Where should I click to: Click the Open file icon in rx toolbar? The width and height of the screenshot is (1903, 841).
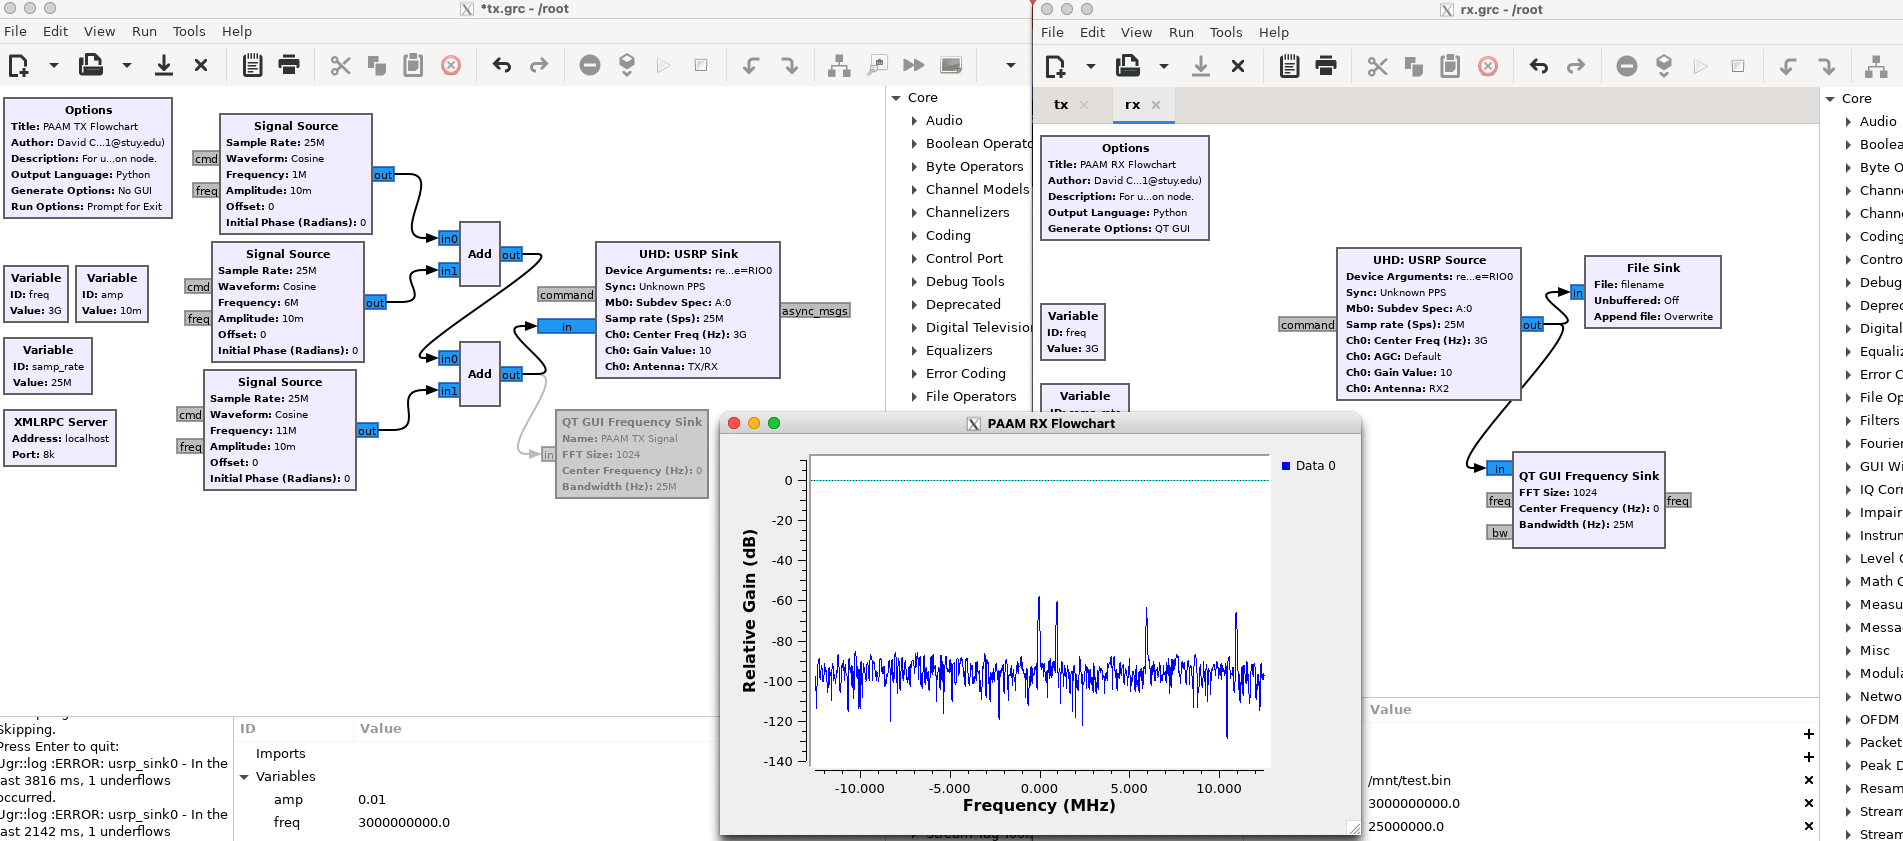(1128, 67)
